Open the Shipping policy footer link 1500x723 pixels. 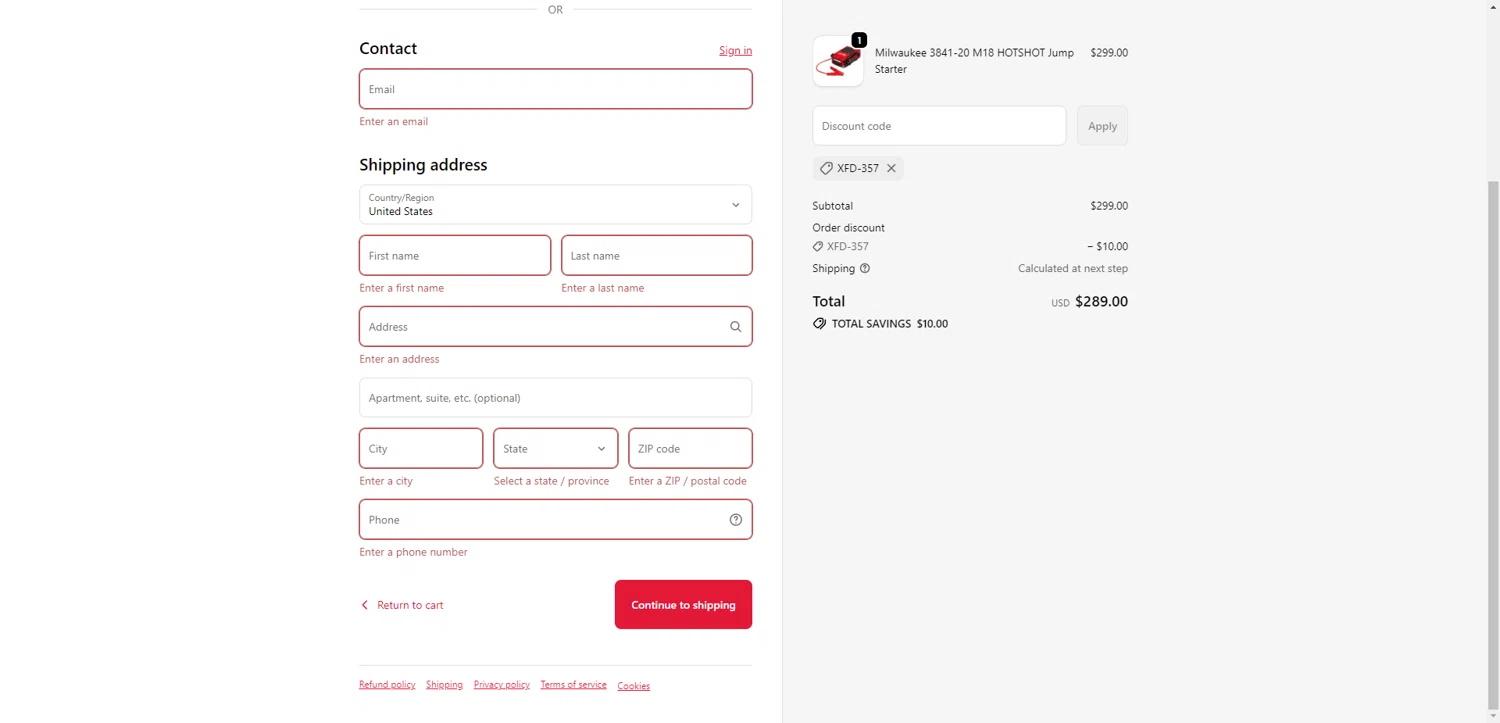tap(444, 685)
